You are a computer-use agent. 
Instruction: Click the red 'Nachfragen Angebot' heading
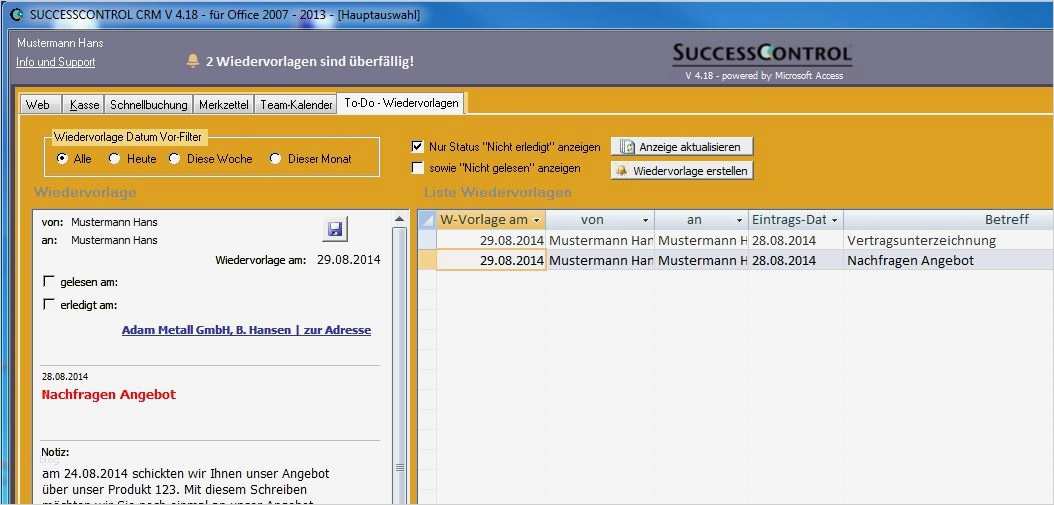pos(109,395)
